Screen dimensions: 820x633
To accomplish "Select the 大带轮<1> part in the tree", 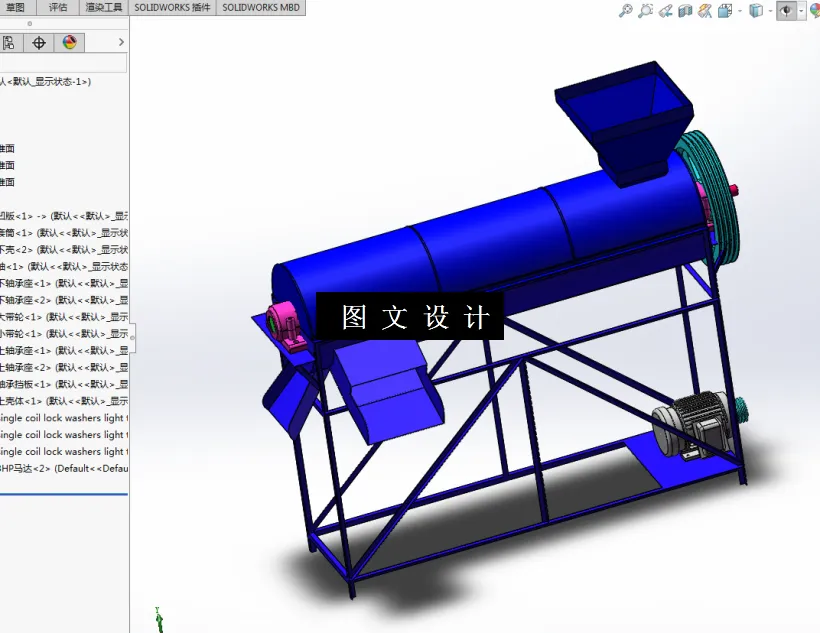I will coord(60,316).
